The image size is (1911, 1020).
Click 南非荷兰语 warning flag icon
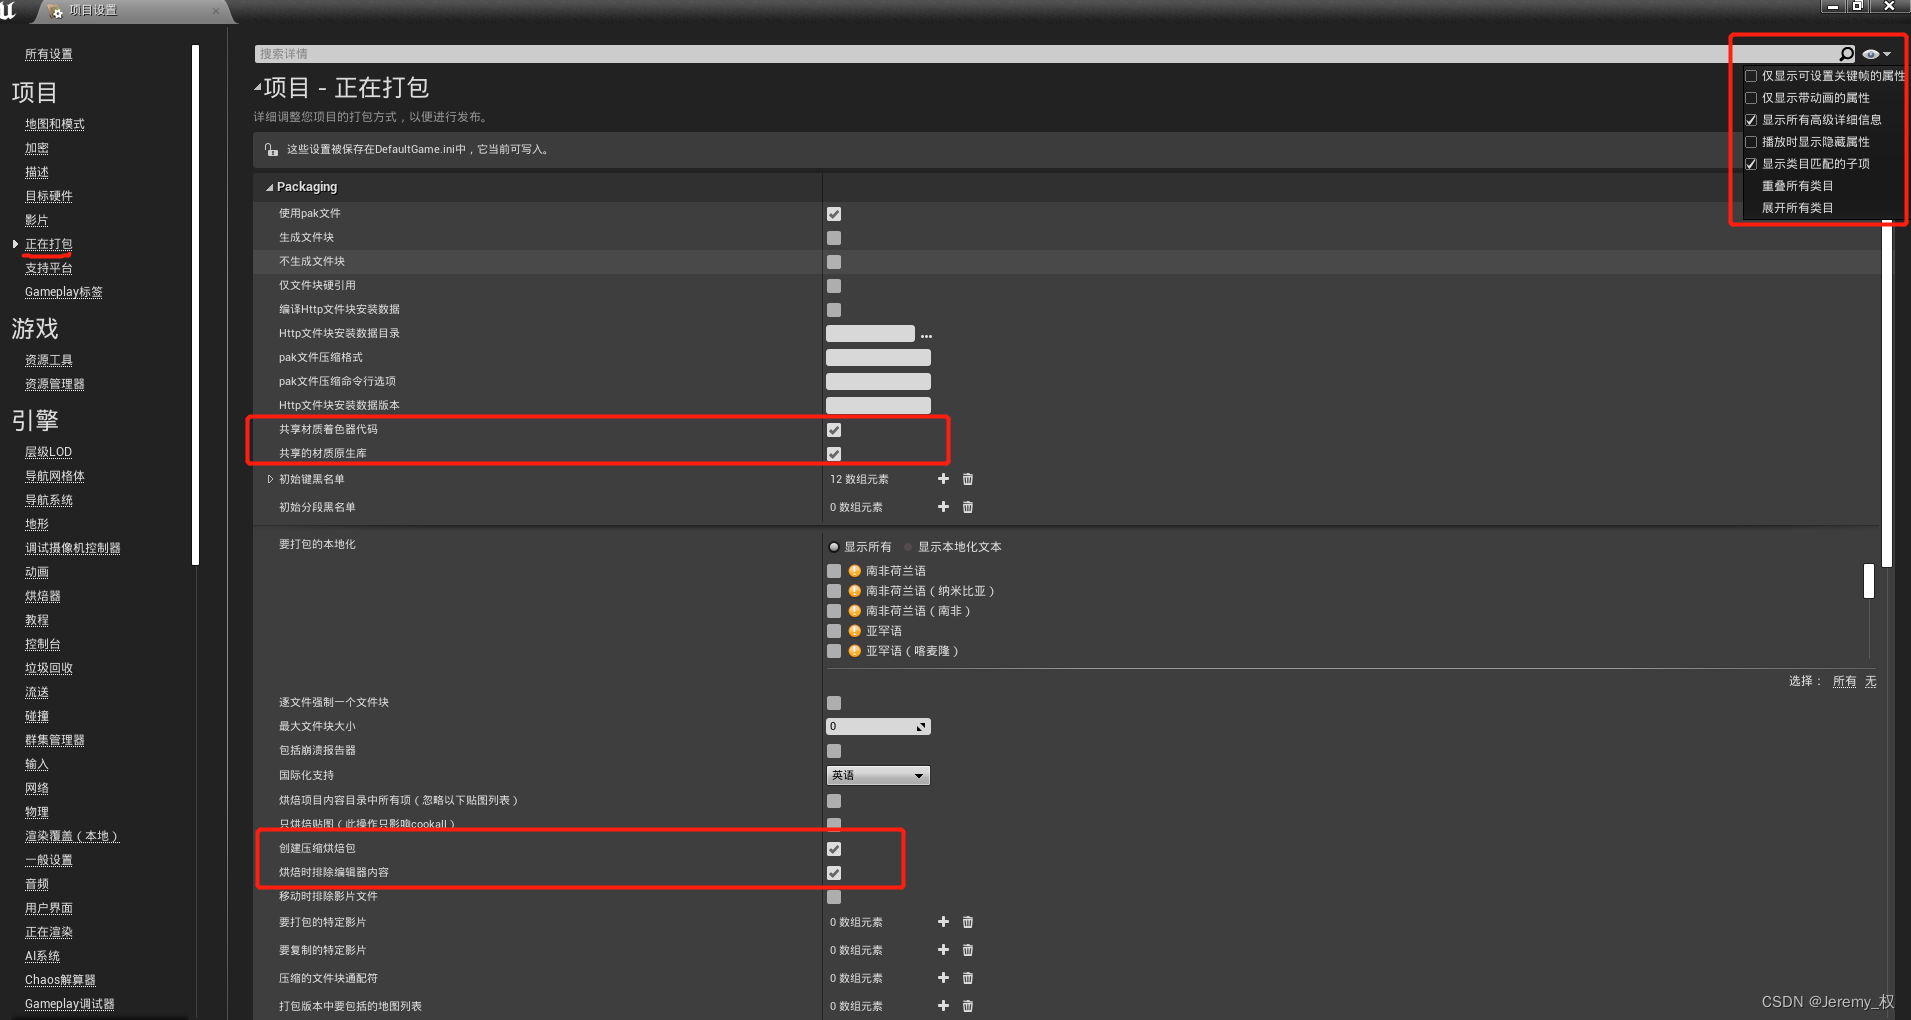pos(855,571)
